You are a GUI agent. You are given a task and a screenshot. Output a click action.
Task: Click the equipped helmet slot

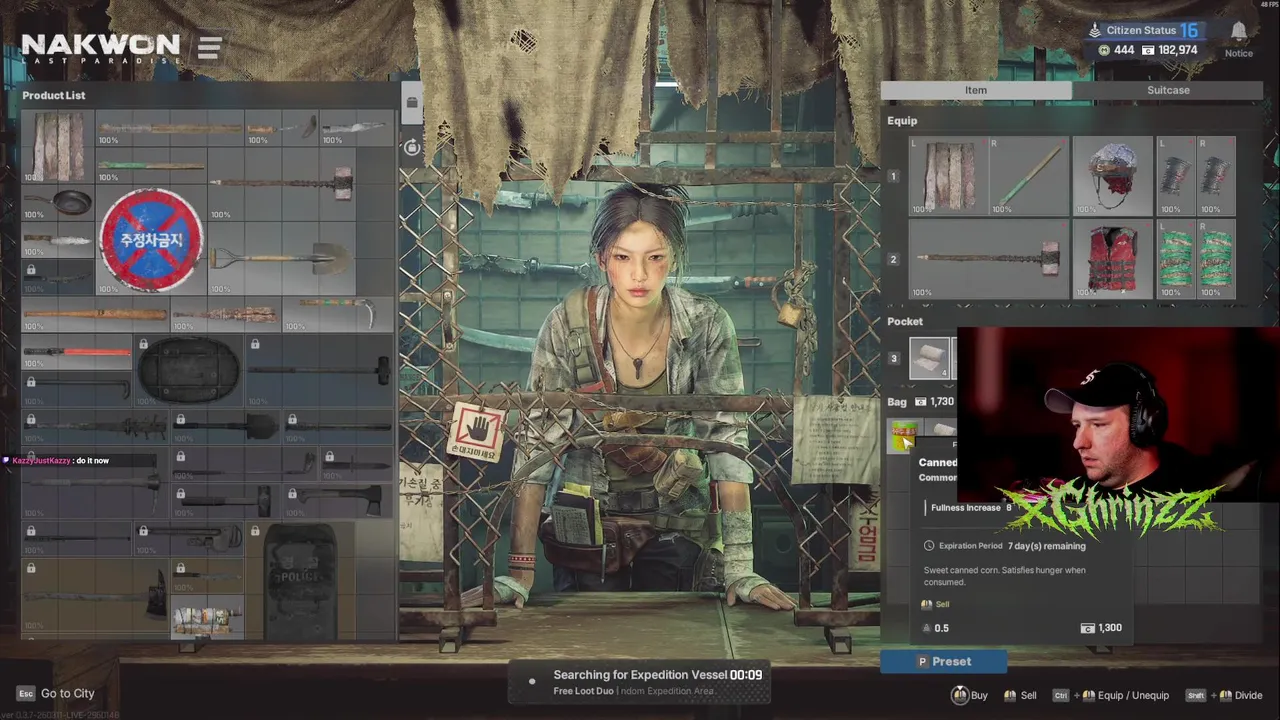[1112, 176]
